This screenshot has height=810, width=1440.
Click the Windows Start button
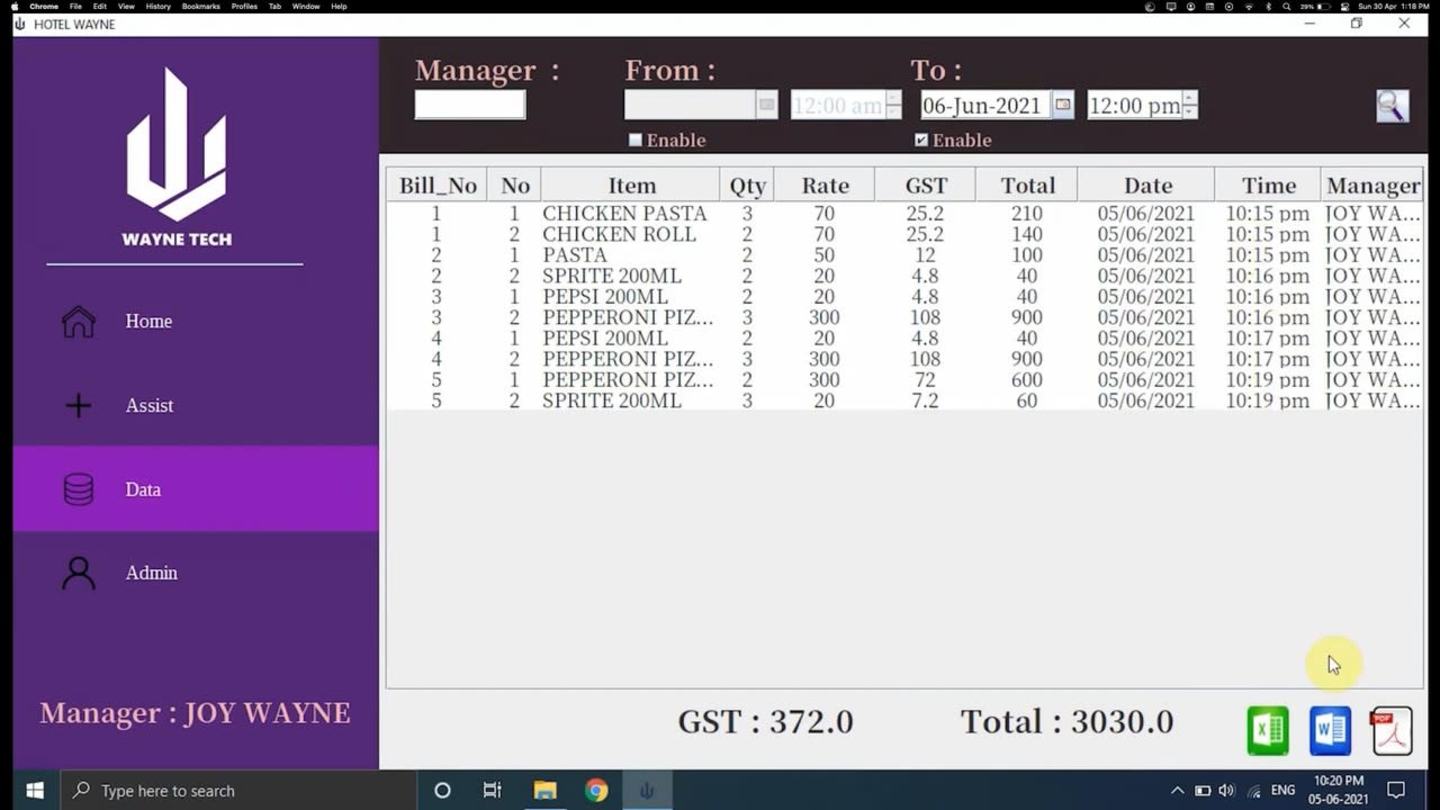click(34, 790)
